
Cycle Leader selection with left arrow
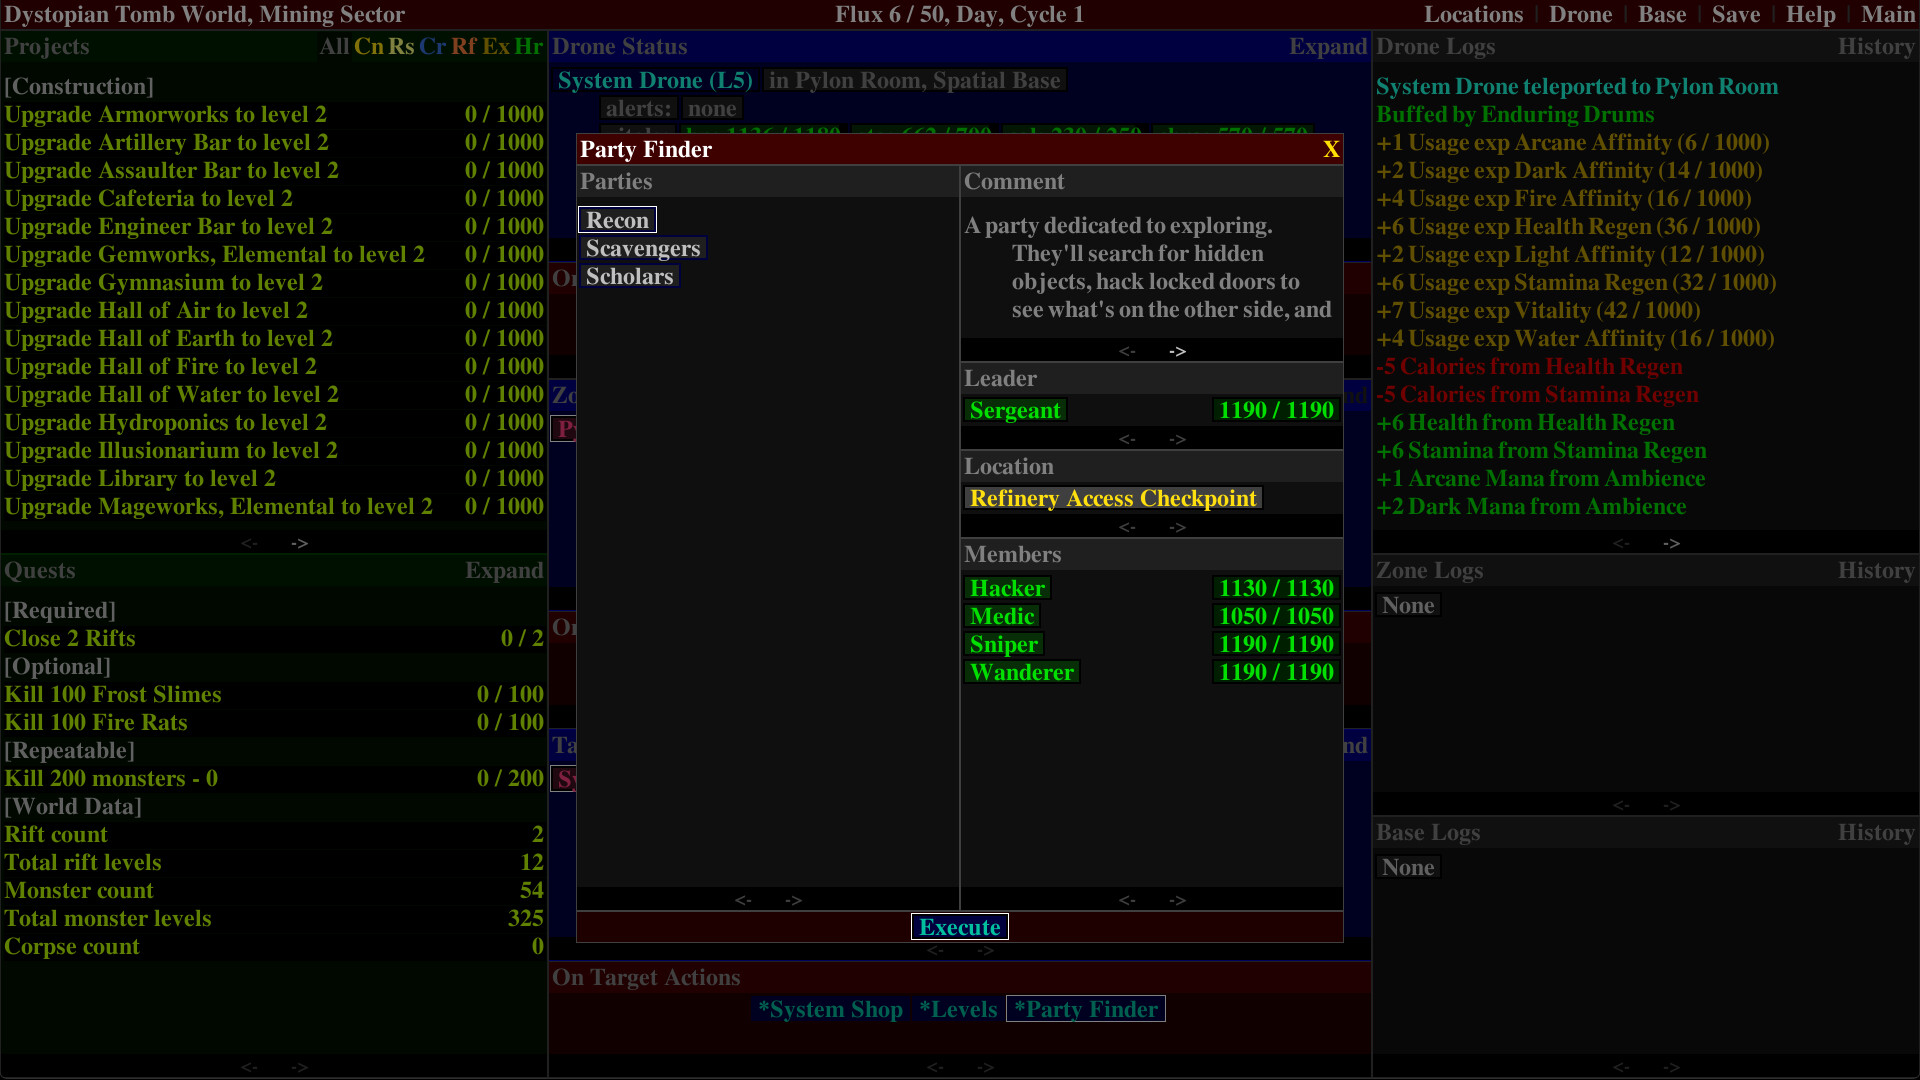point(1128,439)
